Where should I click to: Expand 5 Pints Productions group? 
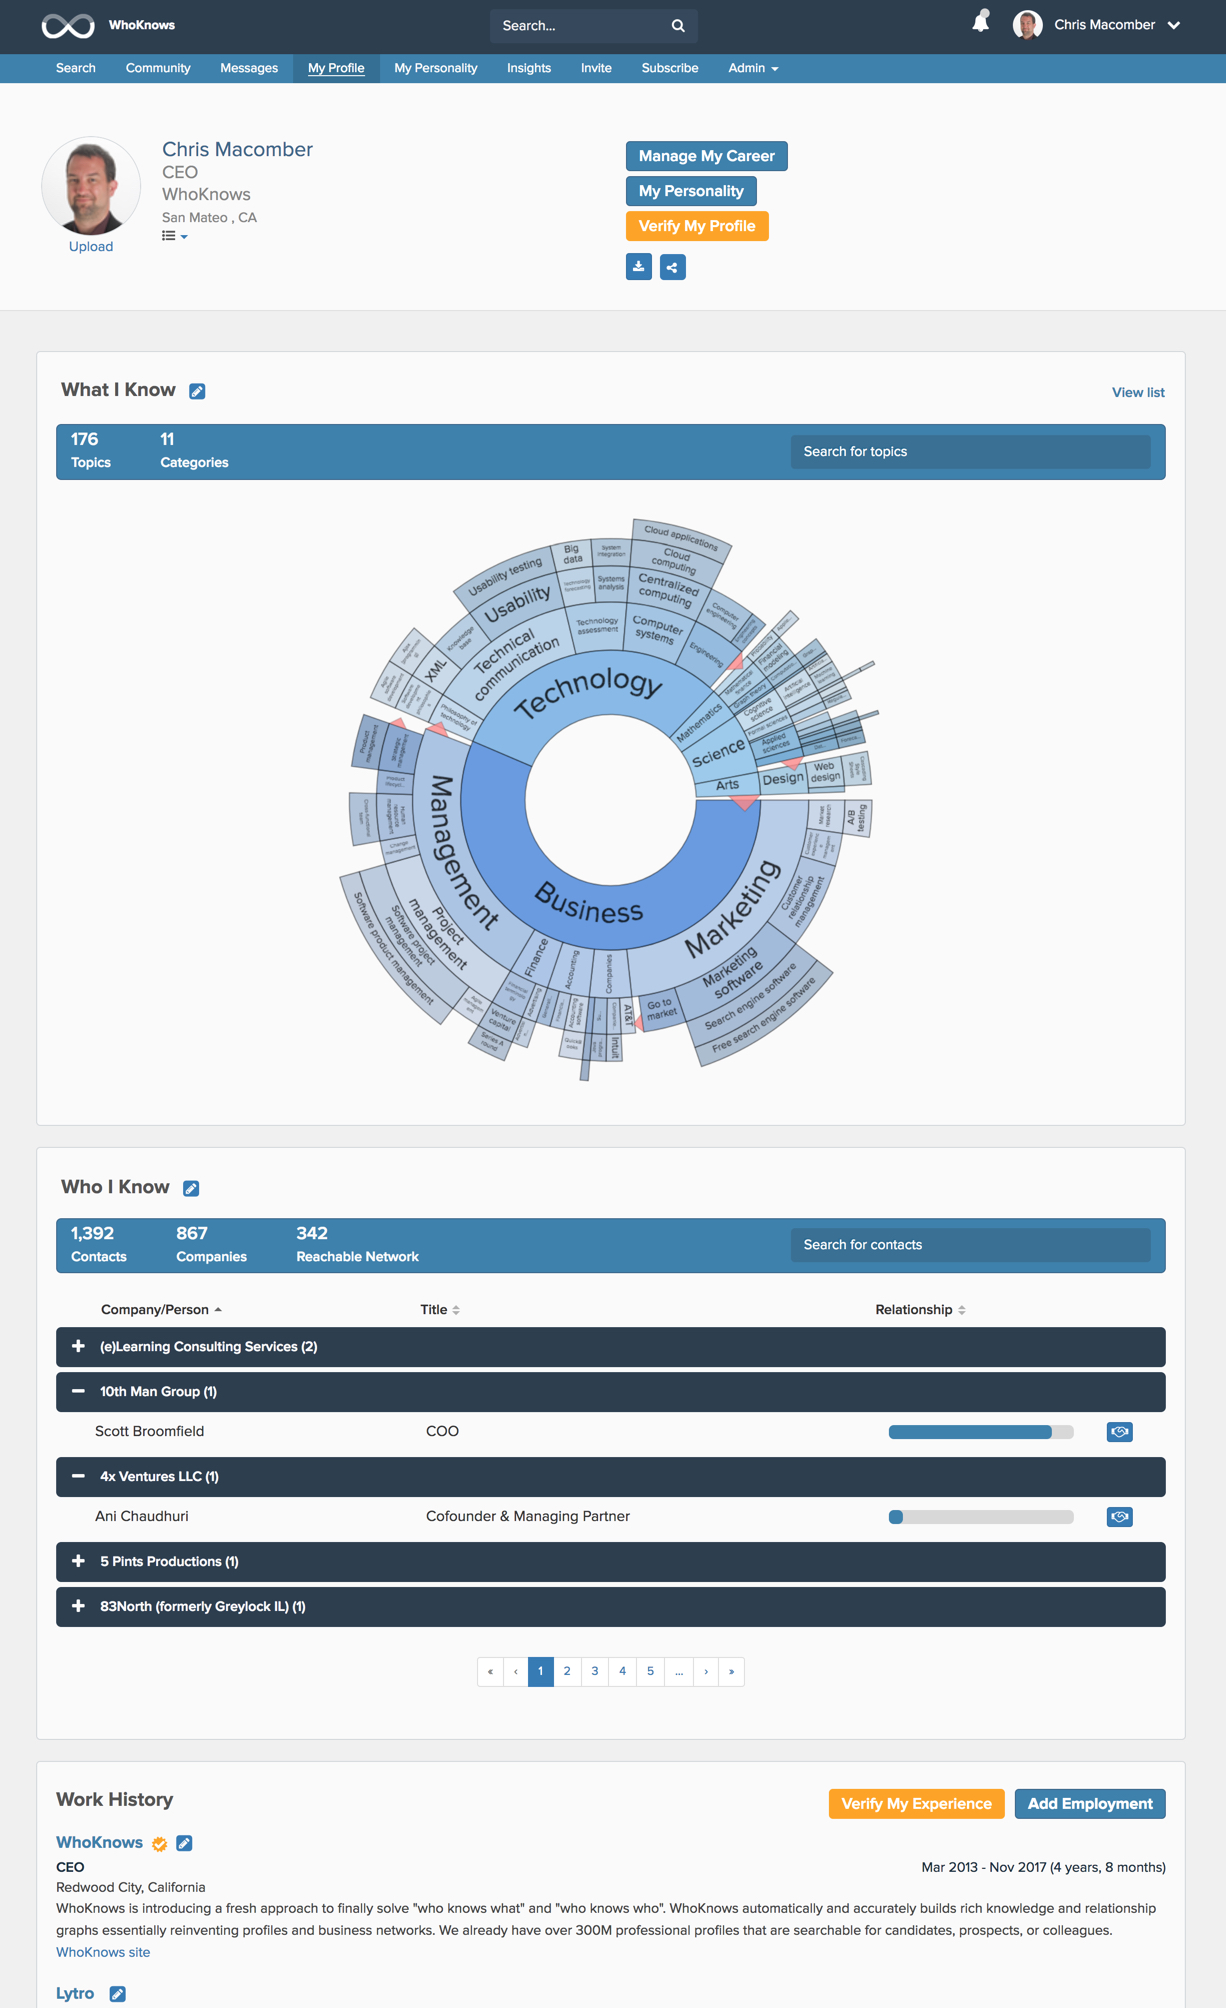coord(78,1561)
